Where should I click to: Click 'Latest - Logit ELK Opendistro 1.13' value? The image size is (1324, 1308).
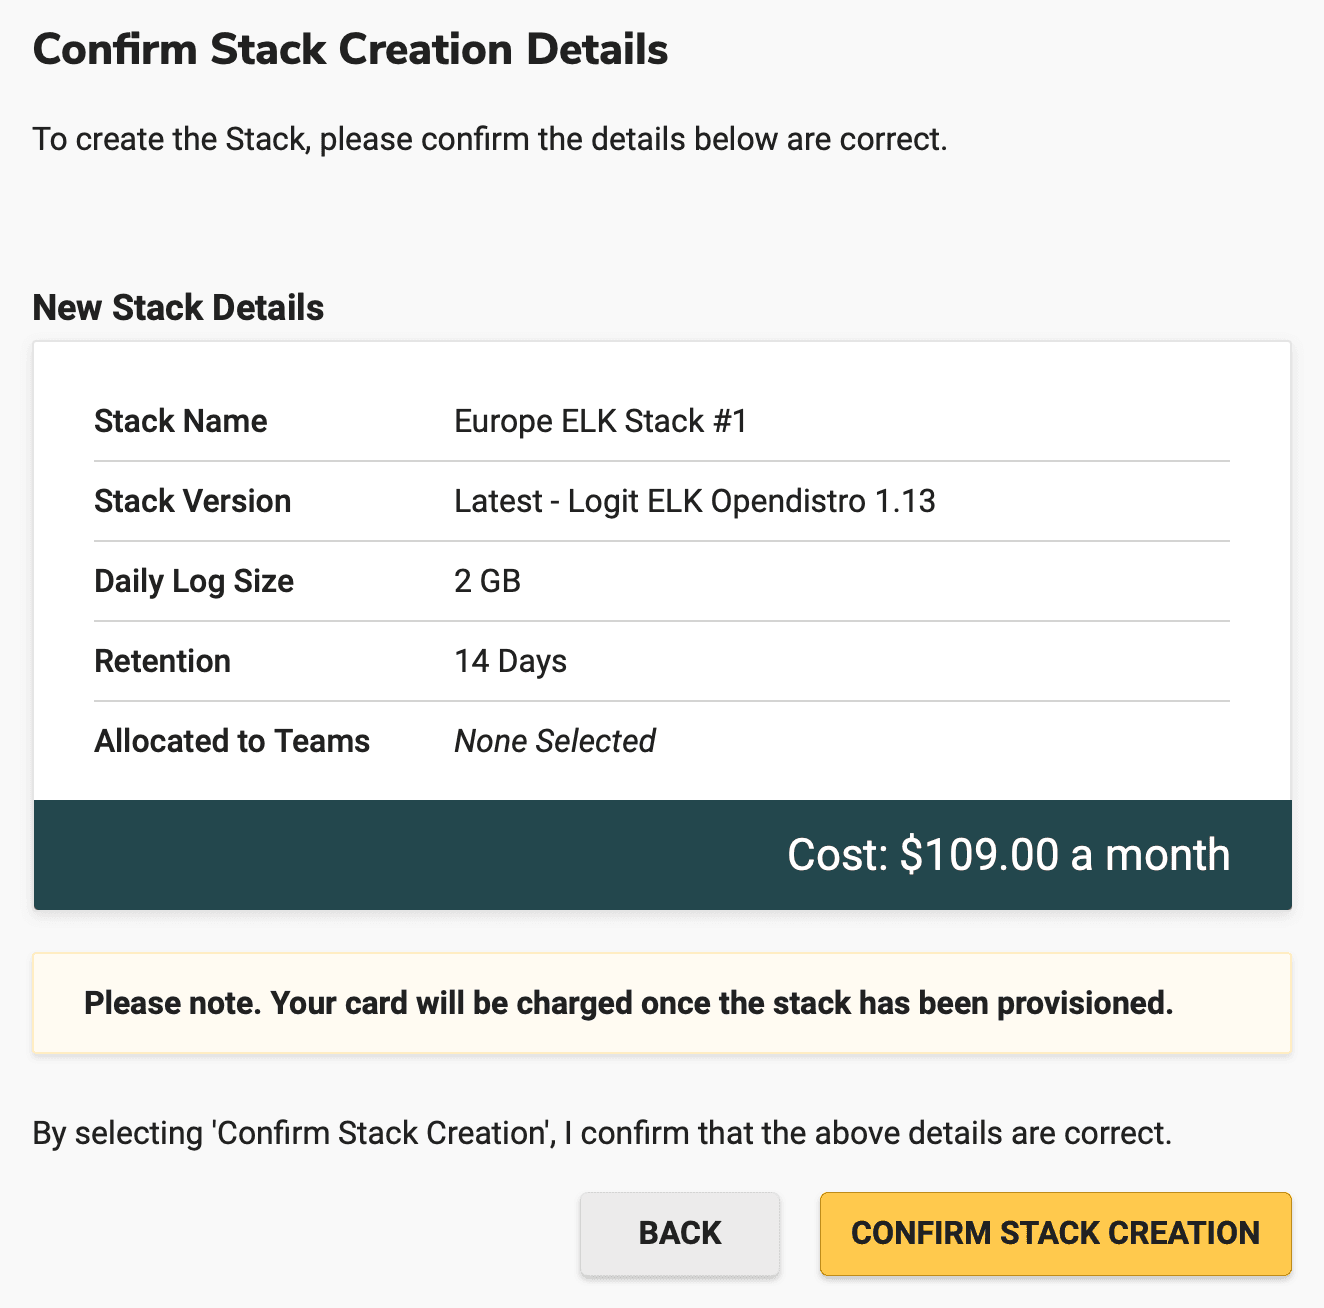click(x=695, y=501)
